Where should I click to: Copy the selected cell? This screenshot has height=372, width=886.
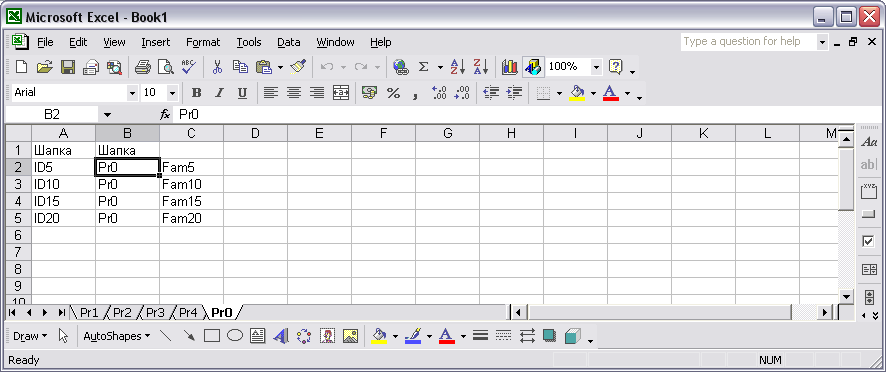pos(240,67)
